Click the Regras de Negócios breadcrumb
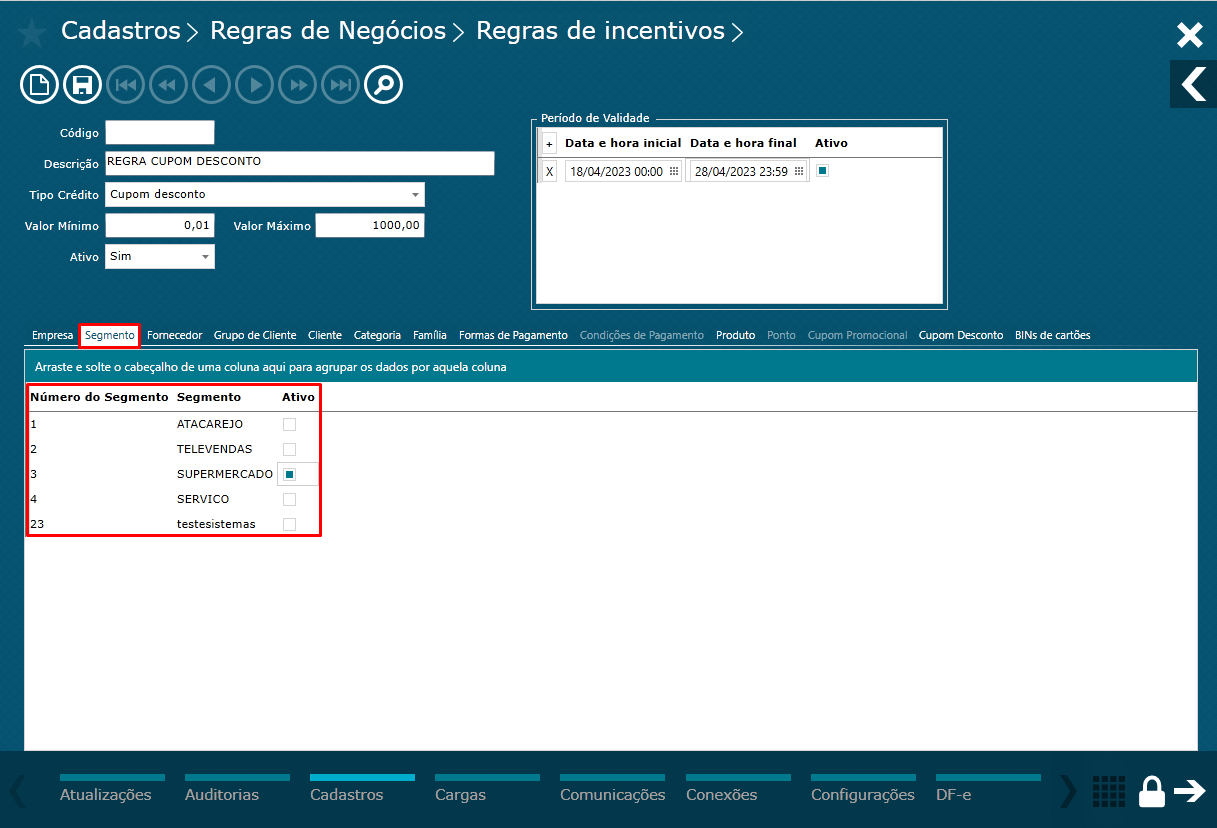Viewport: 1217px width, 828px height. 328,31
